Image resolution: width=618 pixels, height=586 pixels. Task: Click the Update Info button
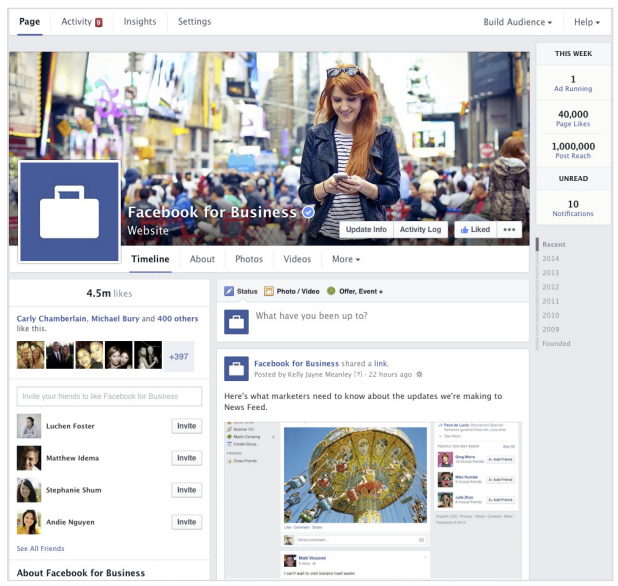tap(366, 229)
